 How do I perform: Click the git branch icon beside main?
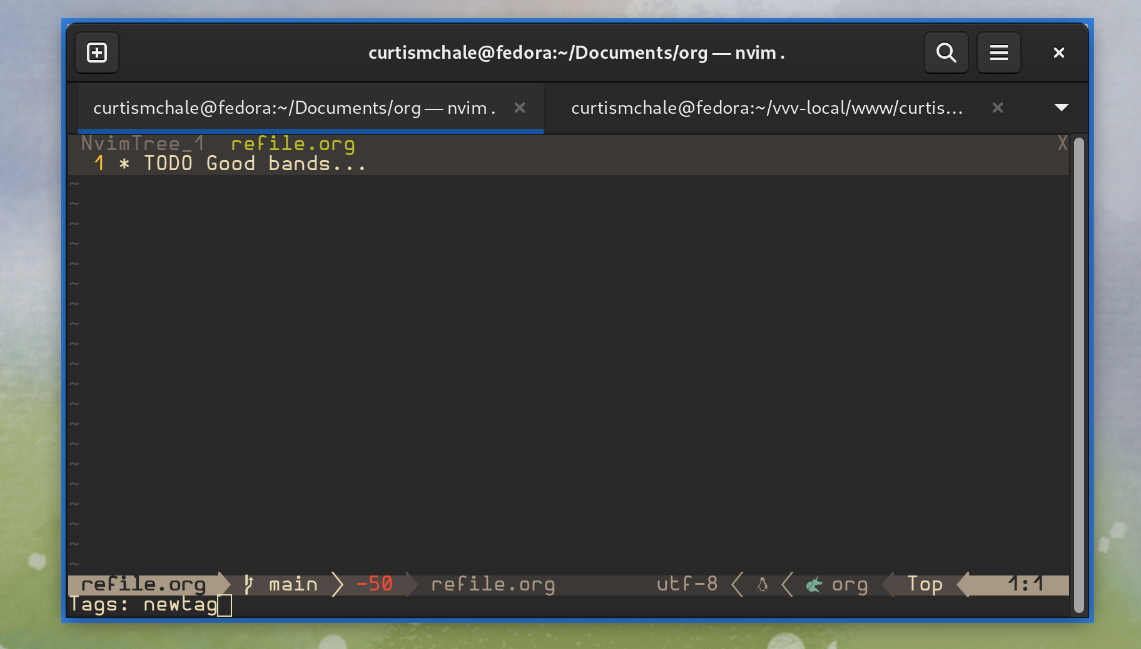coord(248,585)
